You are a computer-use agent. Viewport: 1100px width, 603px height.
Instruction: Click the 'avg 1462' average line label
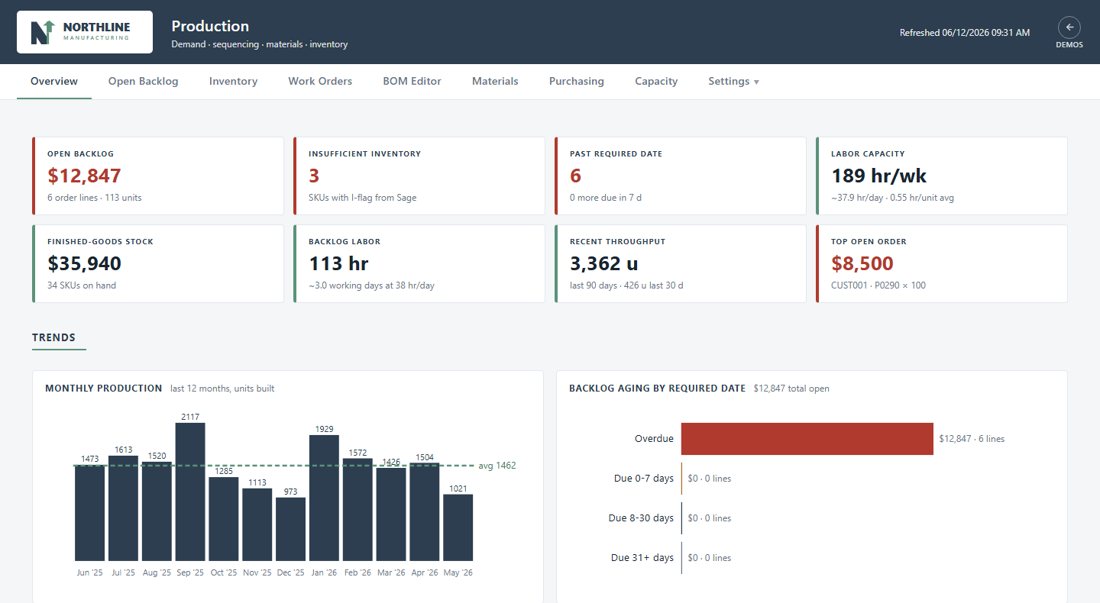point(497,466)
